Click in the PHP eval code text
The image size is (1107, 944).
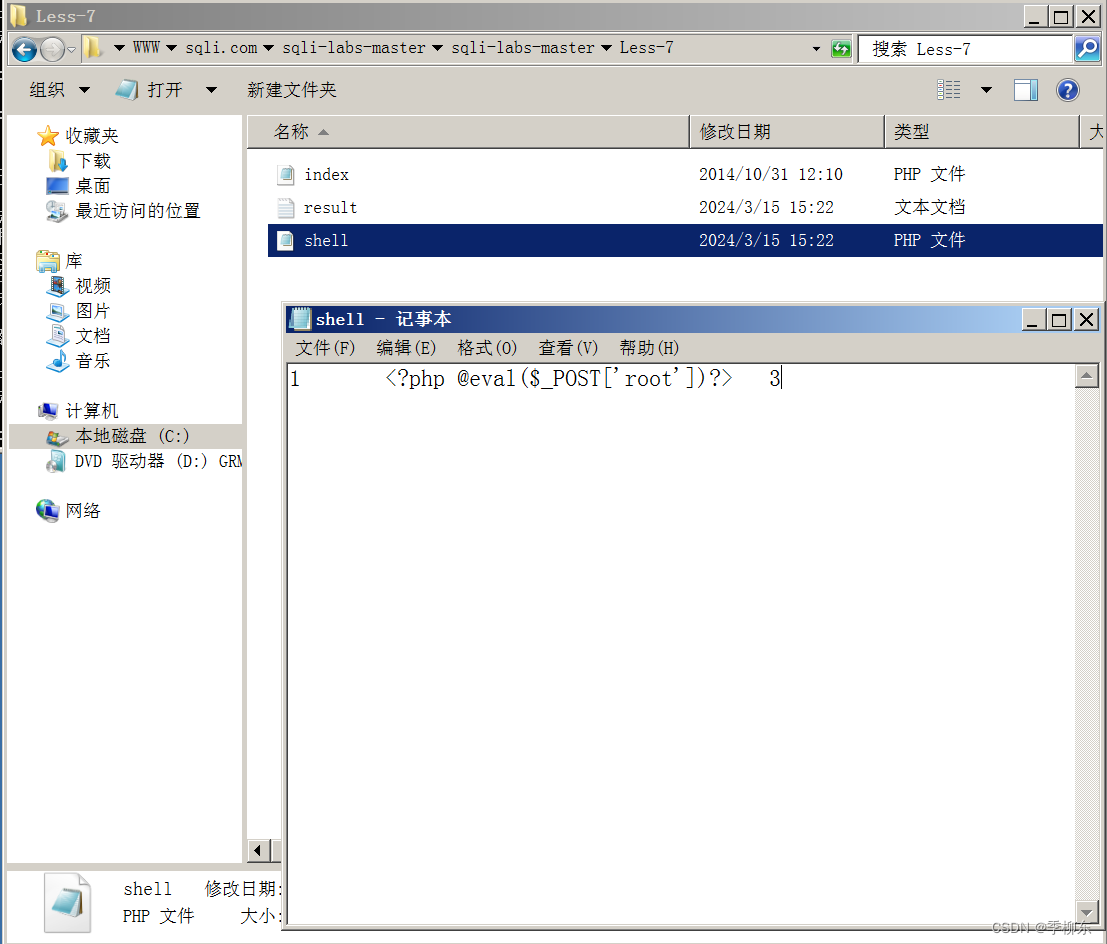coord(558,379)
